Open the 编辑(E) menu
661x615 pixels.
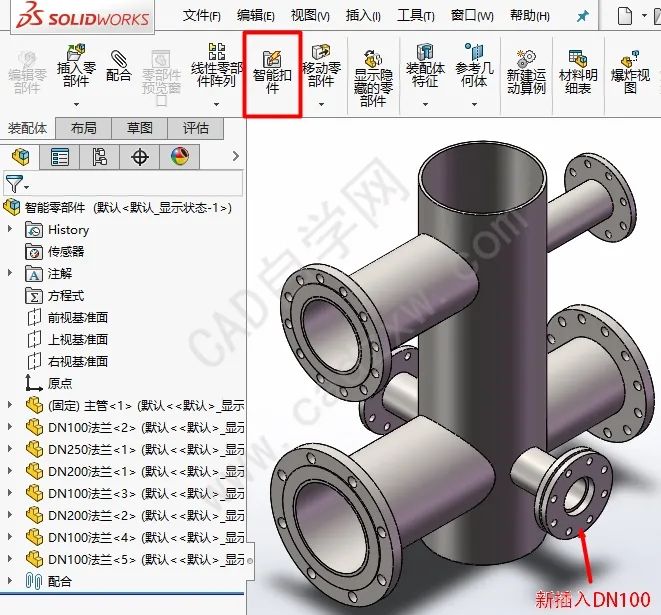(x=255, y=16)
